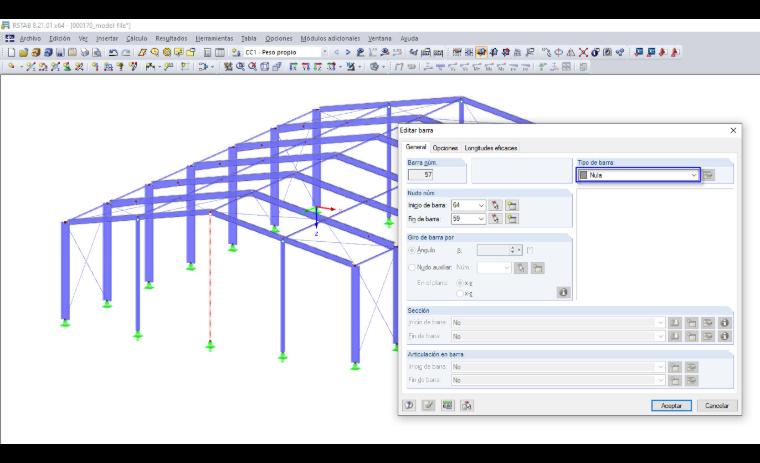Click the new node icon for Inicio de barra
This screenshot has width=760, height=463.
[x=511, y=205]
